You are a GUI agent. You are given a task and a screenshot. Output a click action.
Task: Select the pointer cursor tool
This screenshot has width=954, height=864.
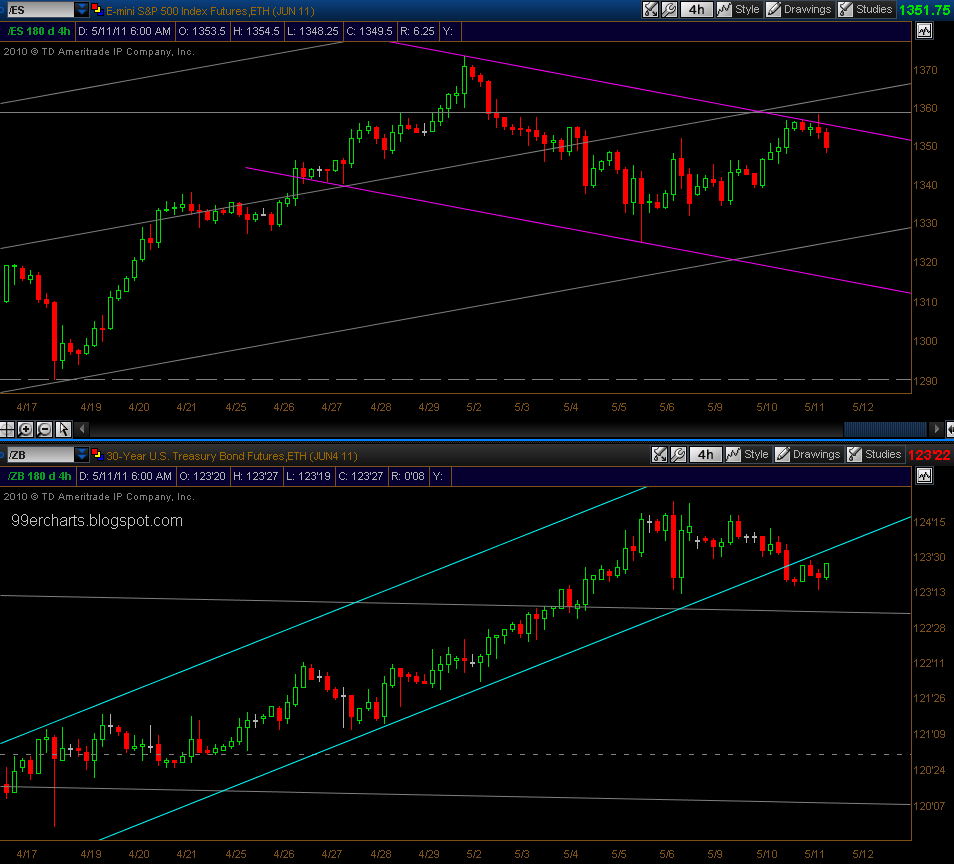[x=63, y=429]
